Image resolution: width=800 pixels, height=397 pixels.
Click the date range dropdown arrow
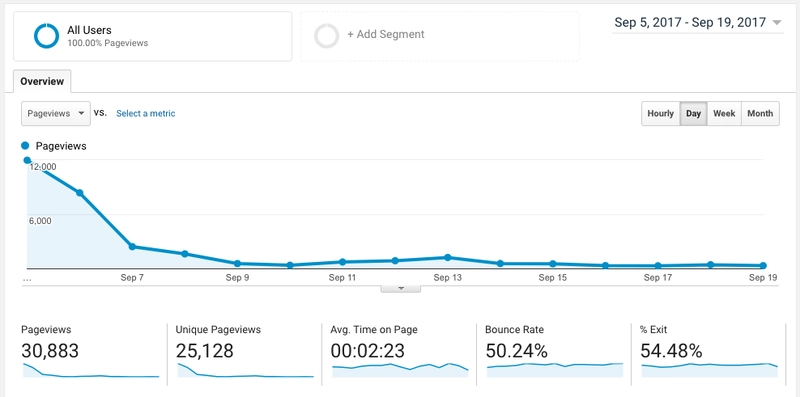777,23
